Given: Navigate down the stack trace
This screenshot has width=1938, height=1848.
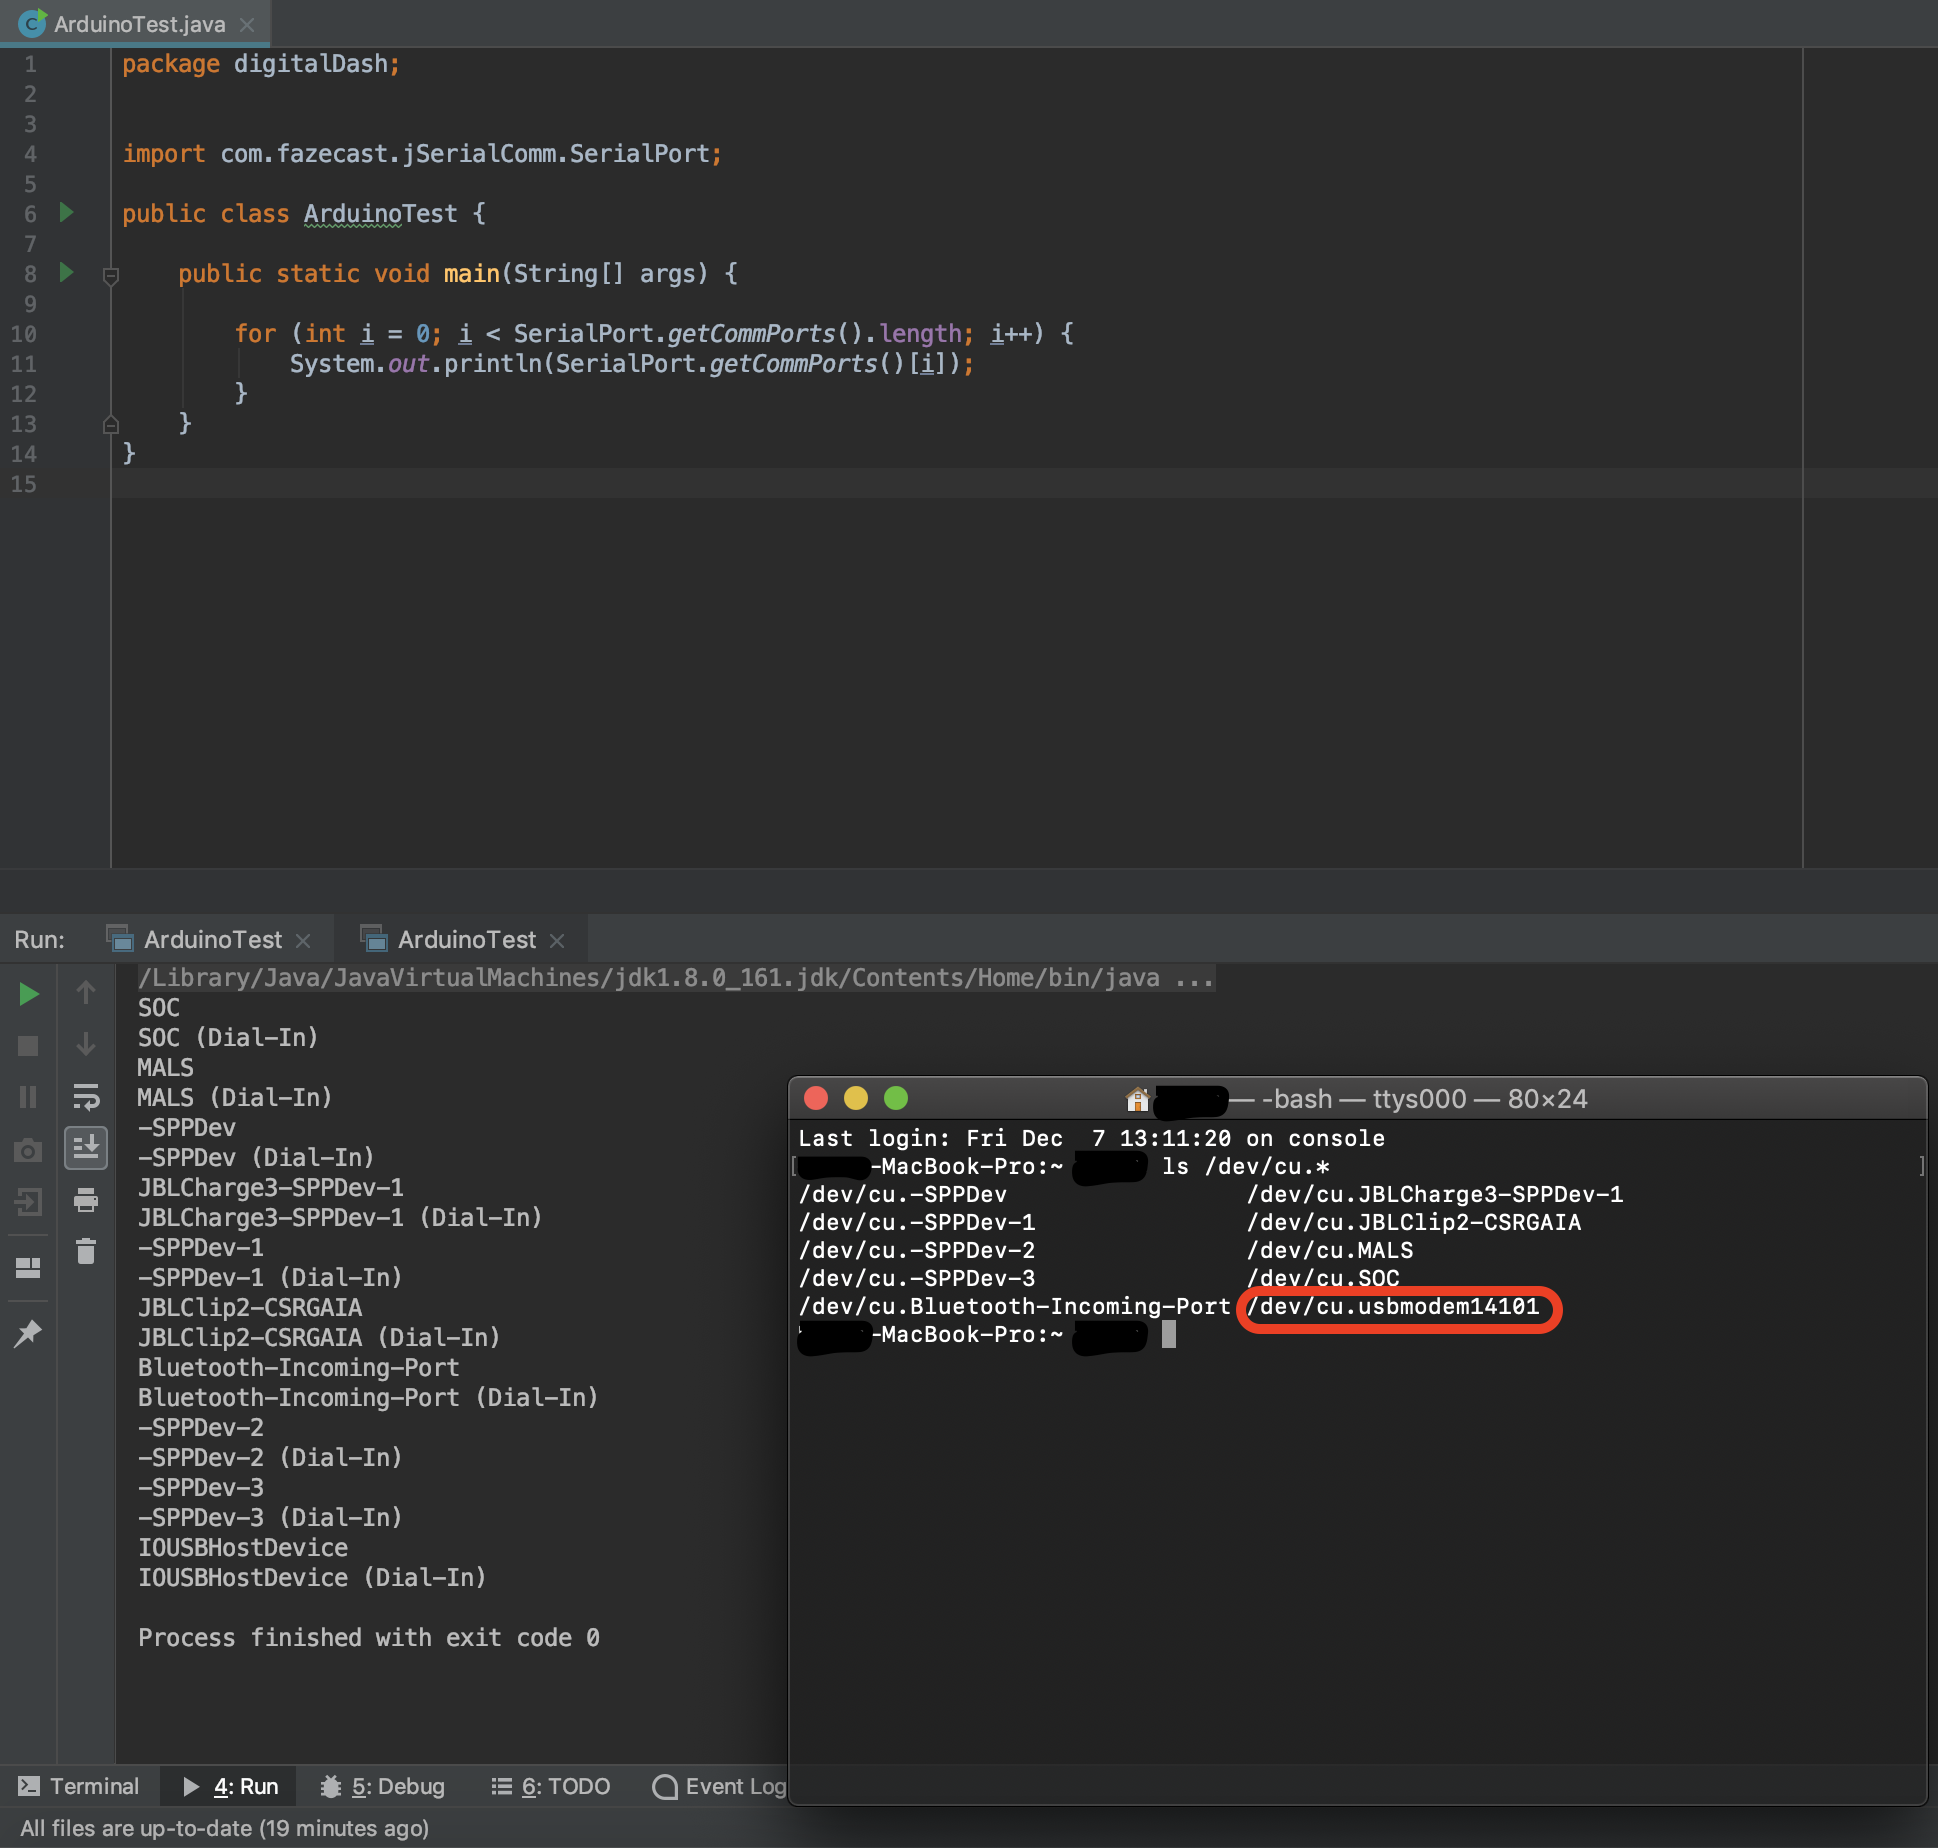Looking at the screenshot, I should point(86,1046).
